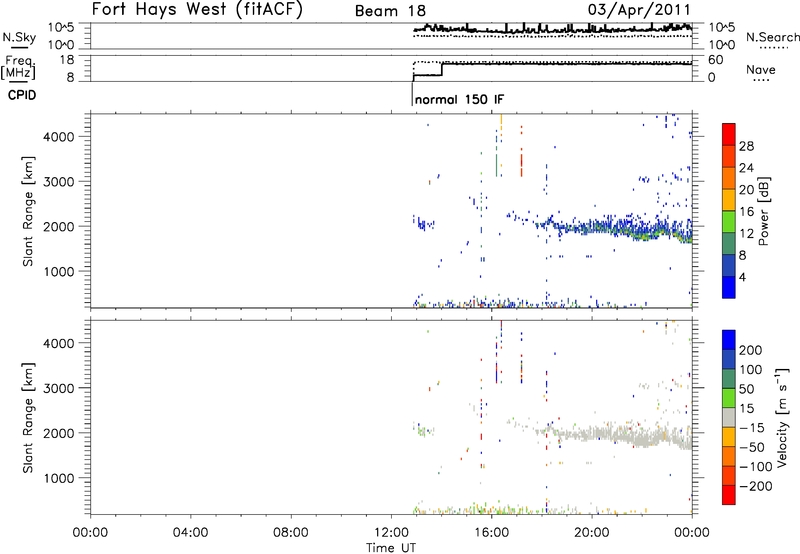Select the 'CPID' row label
The height and width of the screenshot is (554, 800).
point(22,95)
